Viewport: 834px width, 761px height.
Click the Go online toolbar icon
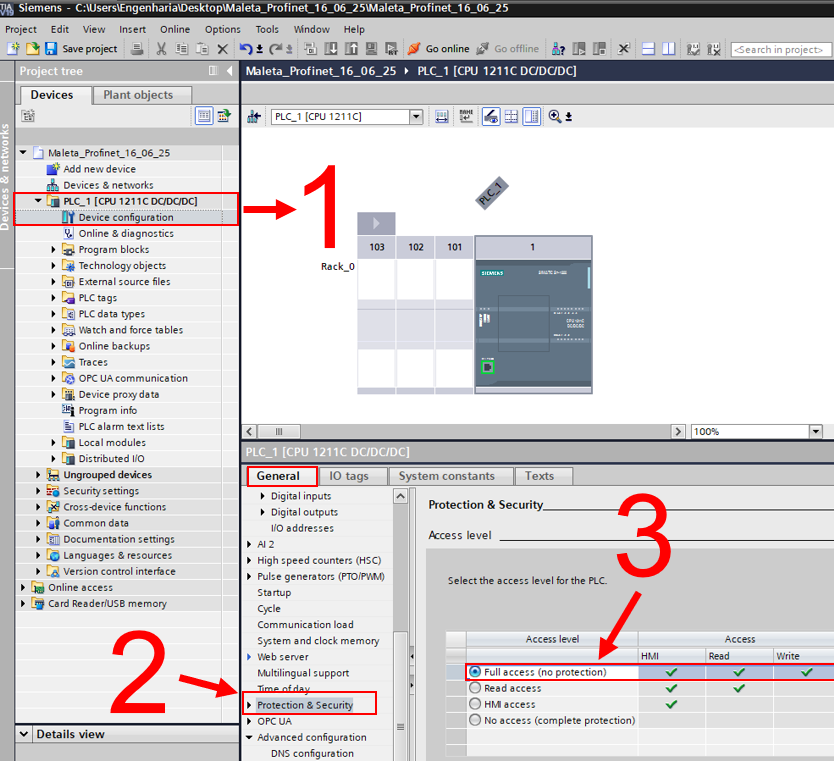(414, 48)
